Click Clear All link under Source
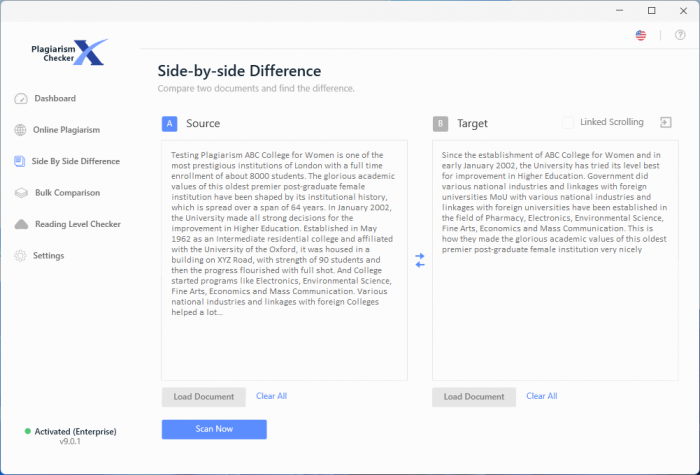Viewport: 700px width, 475px height. click(x=271, y=397)
